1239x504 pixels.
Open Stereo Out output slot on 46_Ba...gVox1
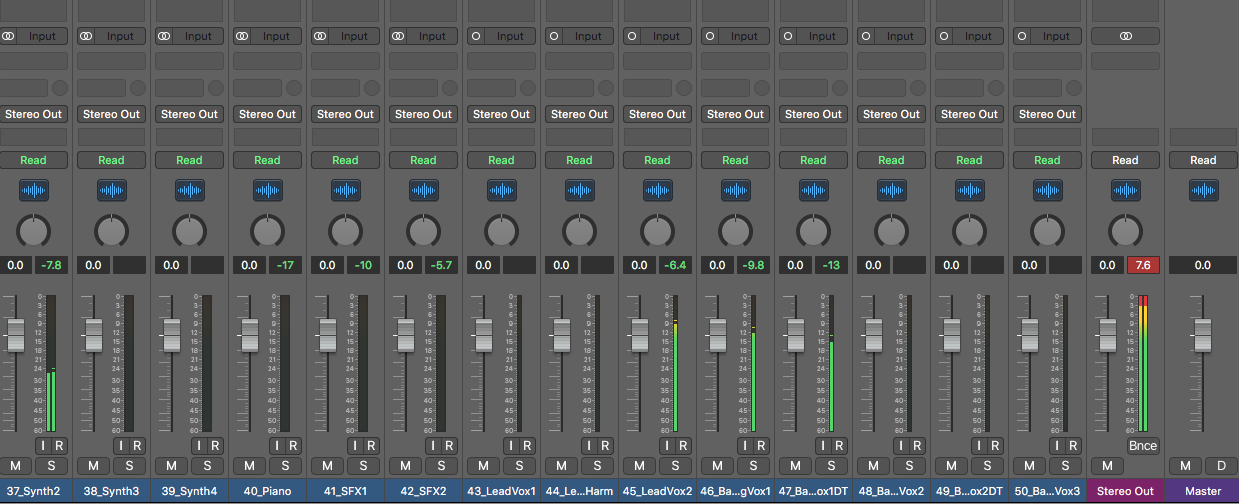coord(735,114)
